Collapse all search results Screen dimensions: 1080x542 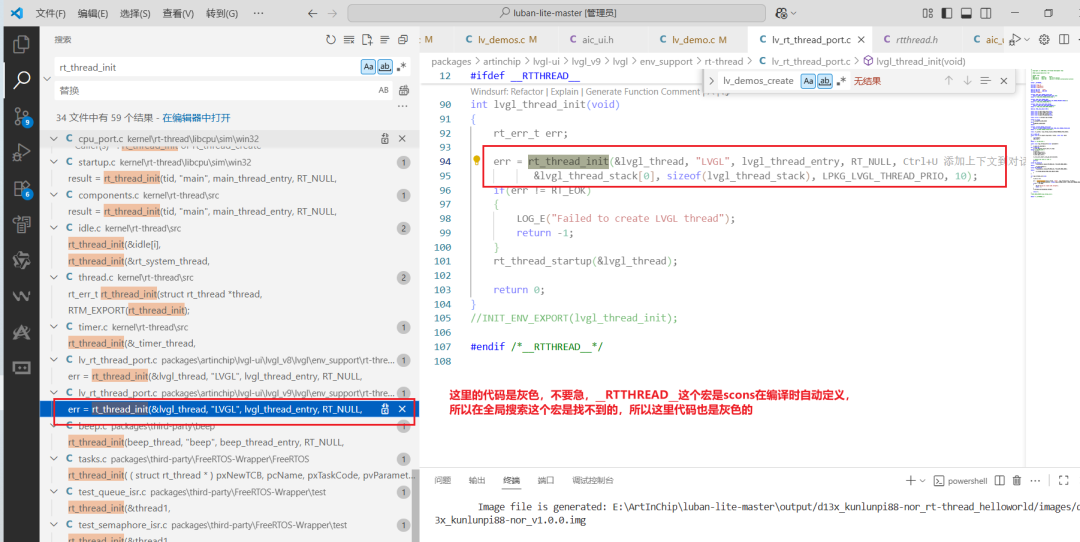tap(403, 40)
